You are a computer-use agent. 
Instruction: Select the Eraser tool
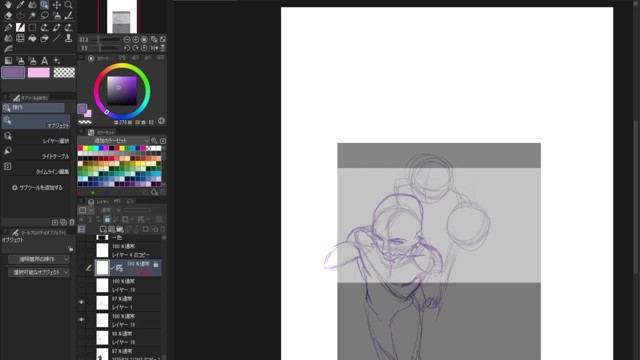(x=8, y=16)
